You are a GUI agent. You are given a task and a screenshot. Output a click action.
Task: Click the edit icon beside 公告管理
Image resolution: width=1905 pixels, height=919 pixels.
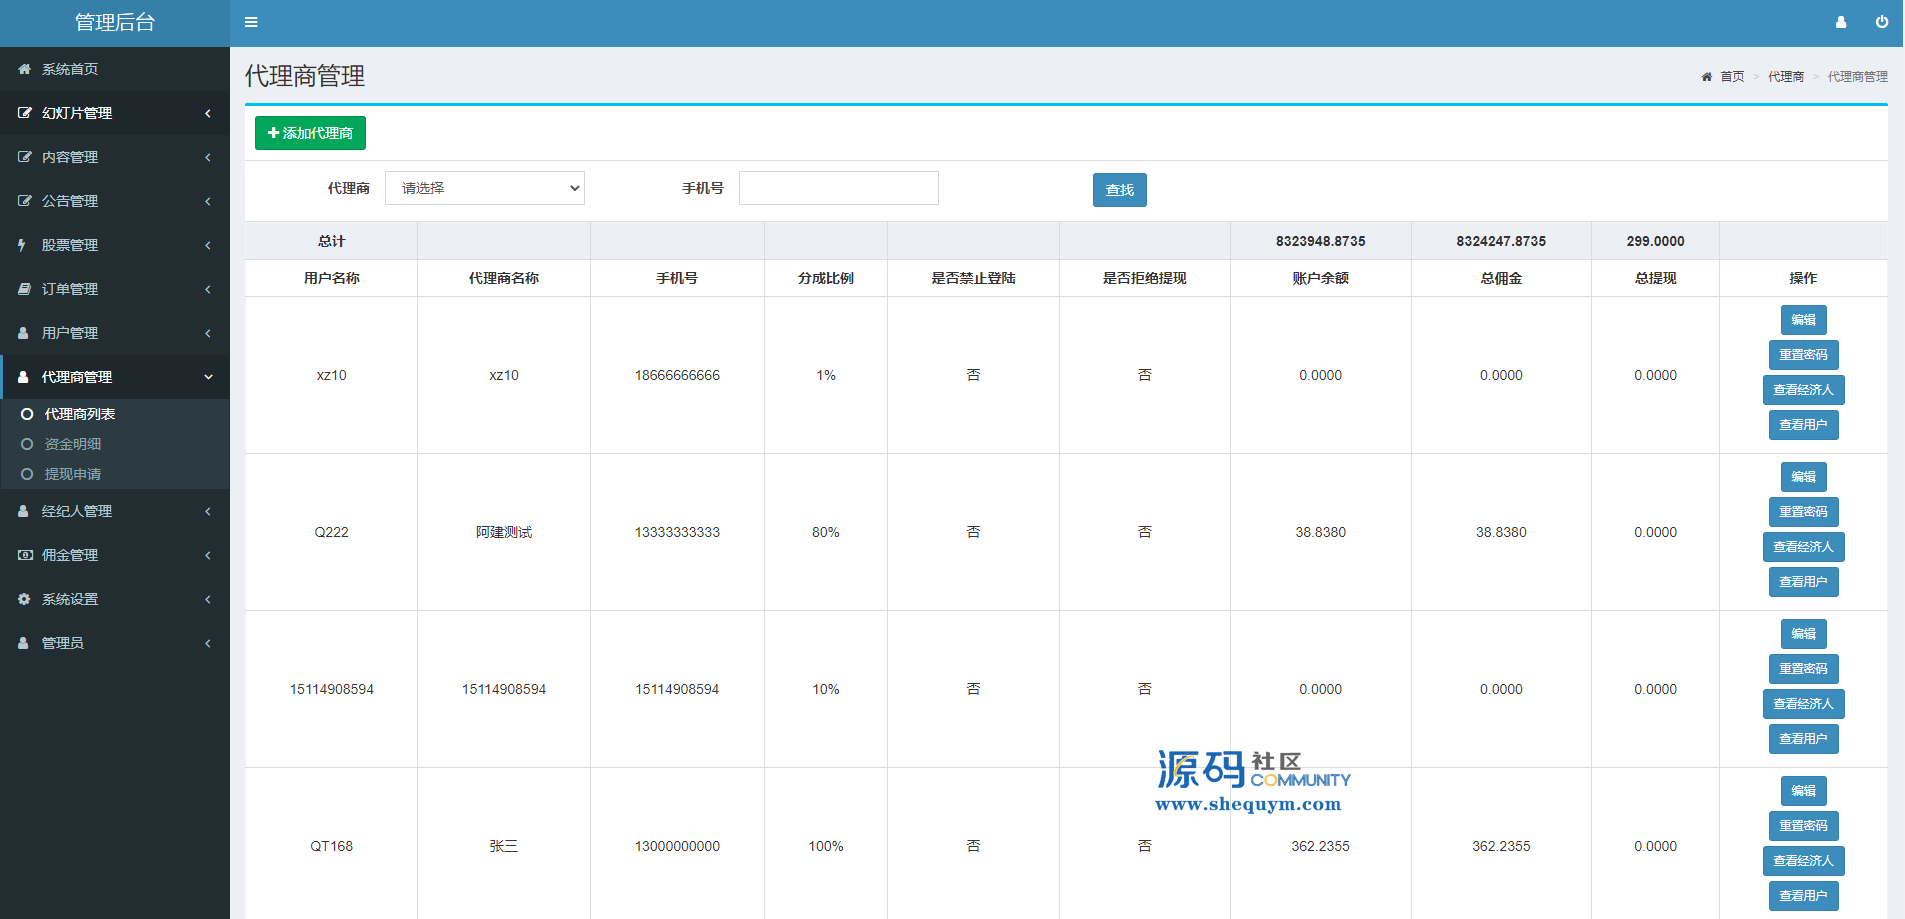24,201
